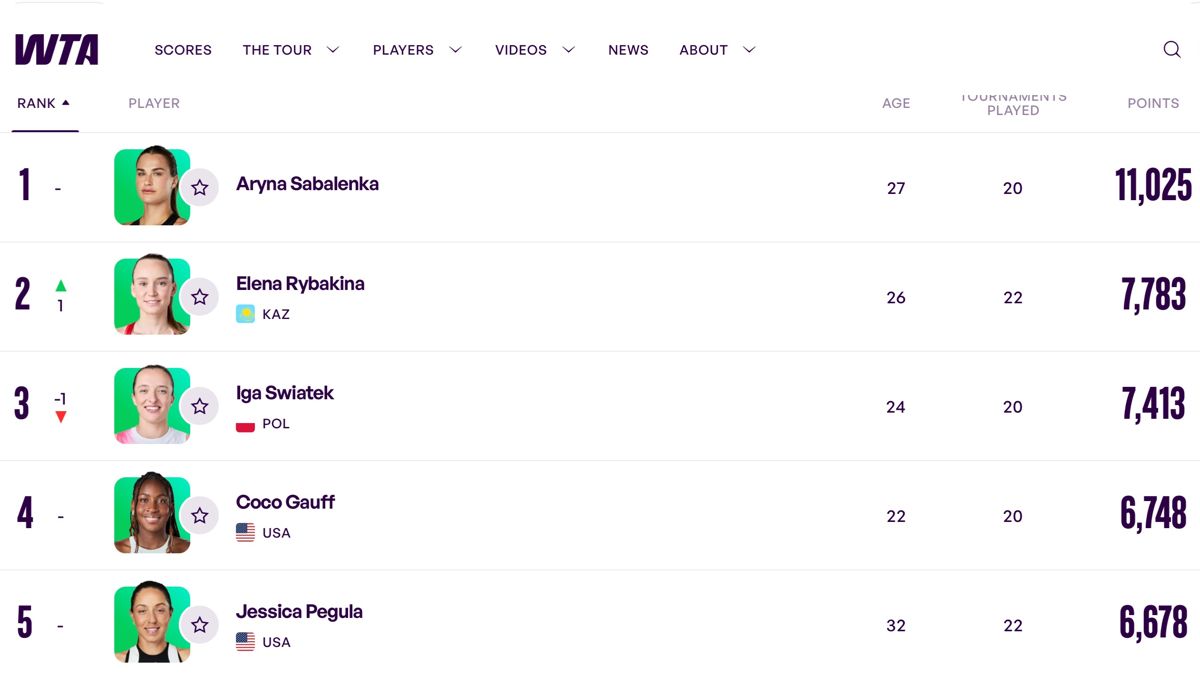
Task: Click Elena Rybakina's player photo
Action: [152, 296]
